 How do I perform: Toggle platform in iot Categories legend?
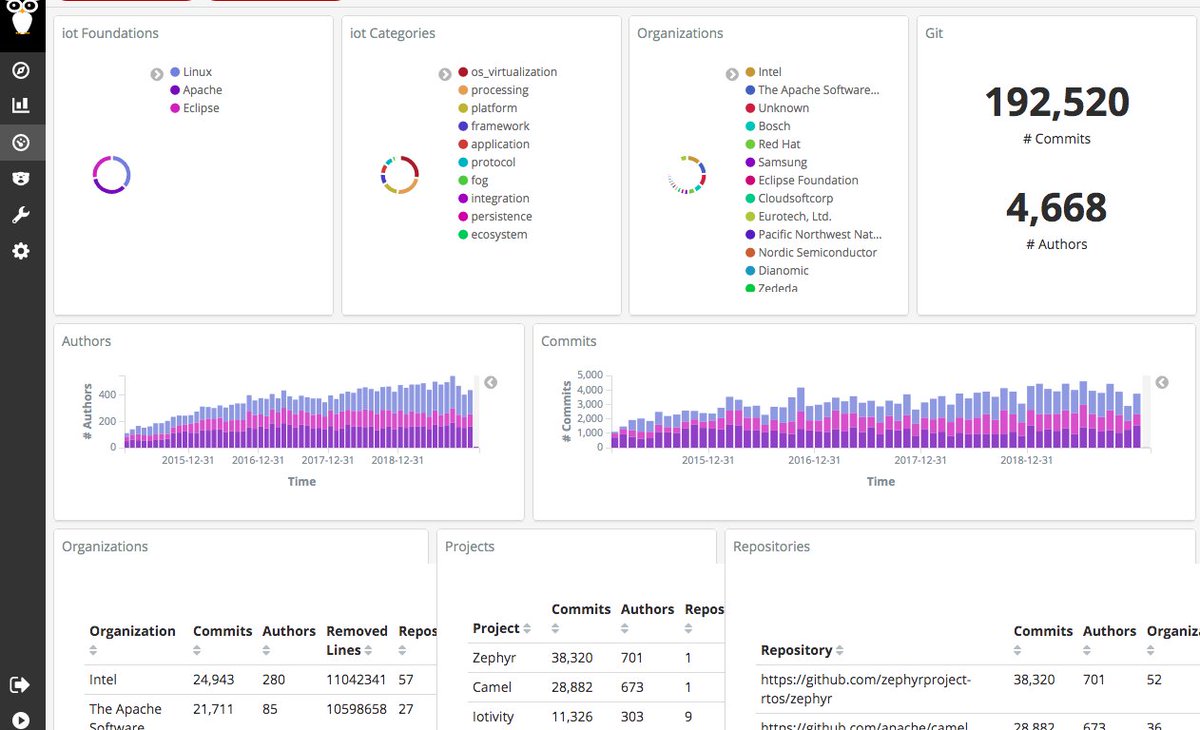487,108
